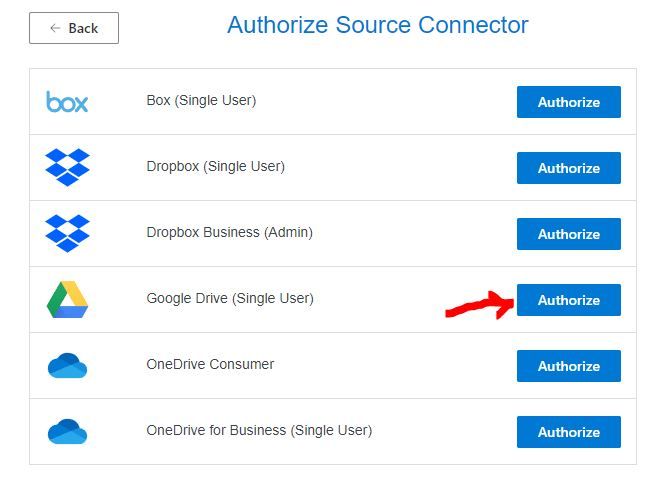The image size is (657, 499).
Task: Authorize the Google Drive (Single User) connector
Action: pos(568,300)
